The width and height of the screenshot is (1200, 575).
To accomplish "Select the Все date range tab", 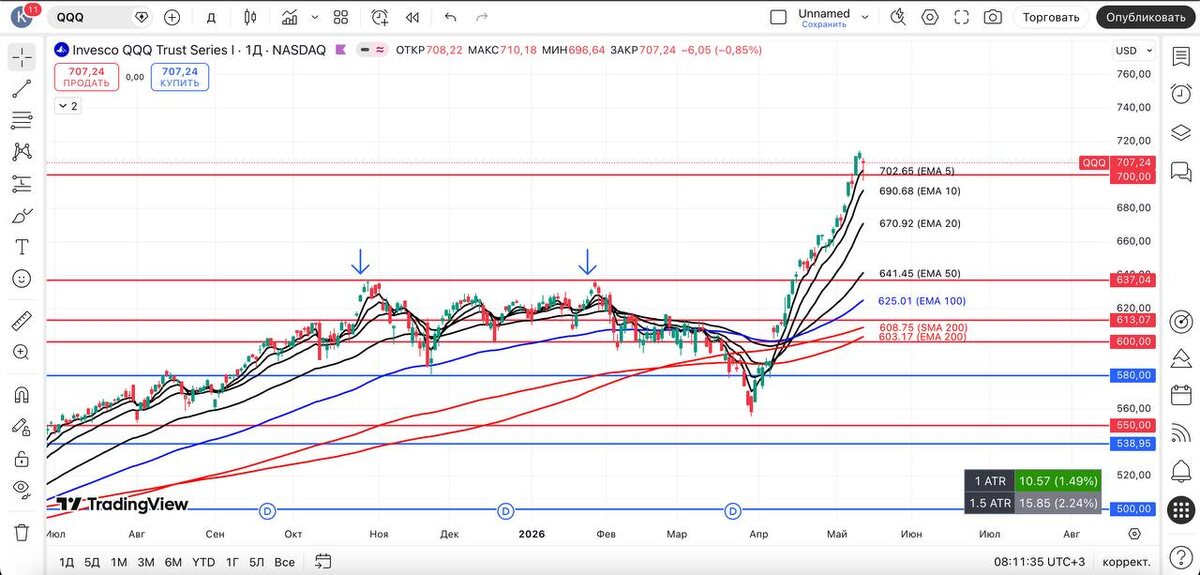I will (x=285, y=562).
